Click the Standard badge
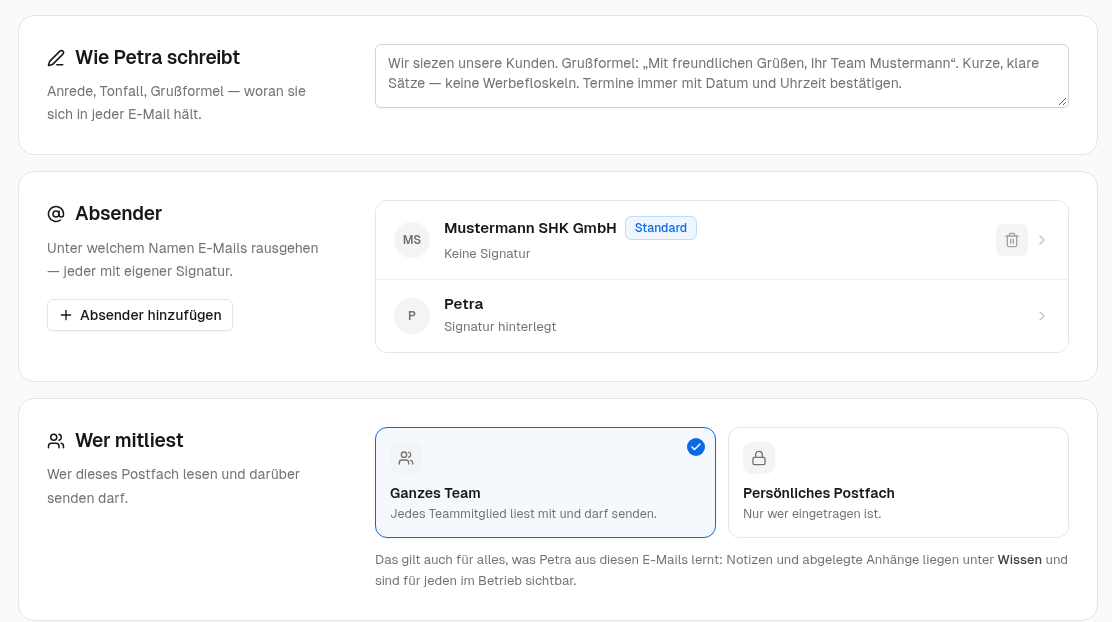 click(x=660, y=228)
